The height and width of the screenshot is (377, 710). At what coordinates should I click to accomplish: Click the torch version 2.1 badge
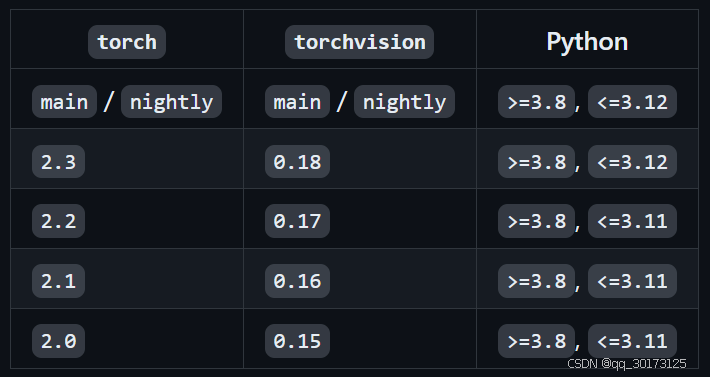pos(58,281)
